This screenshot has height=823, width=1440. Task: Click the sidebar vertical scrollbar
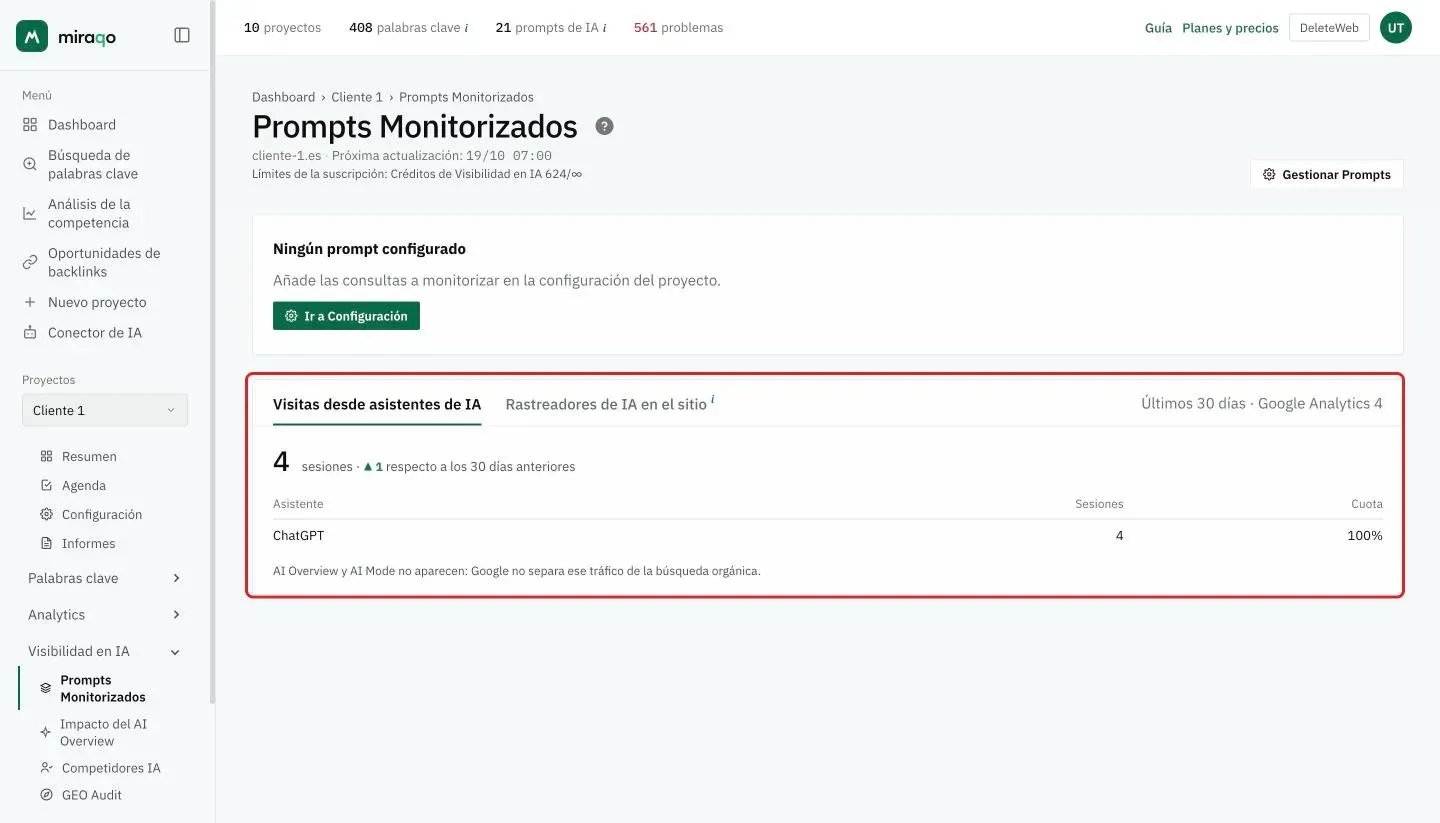click(x=212, y=350)
